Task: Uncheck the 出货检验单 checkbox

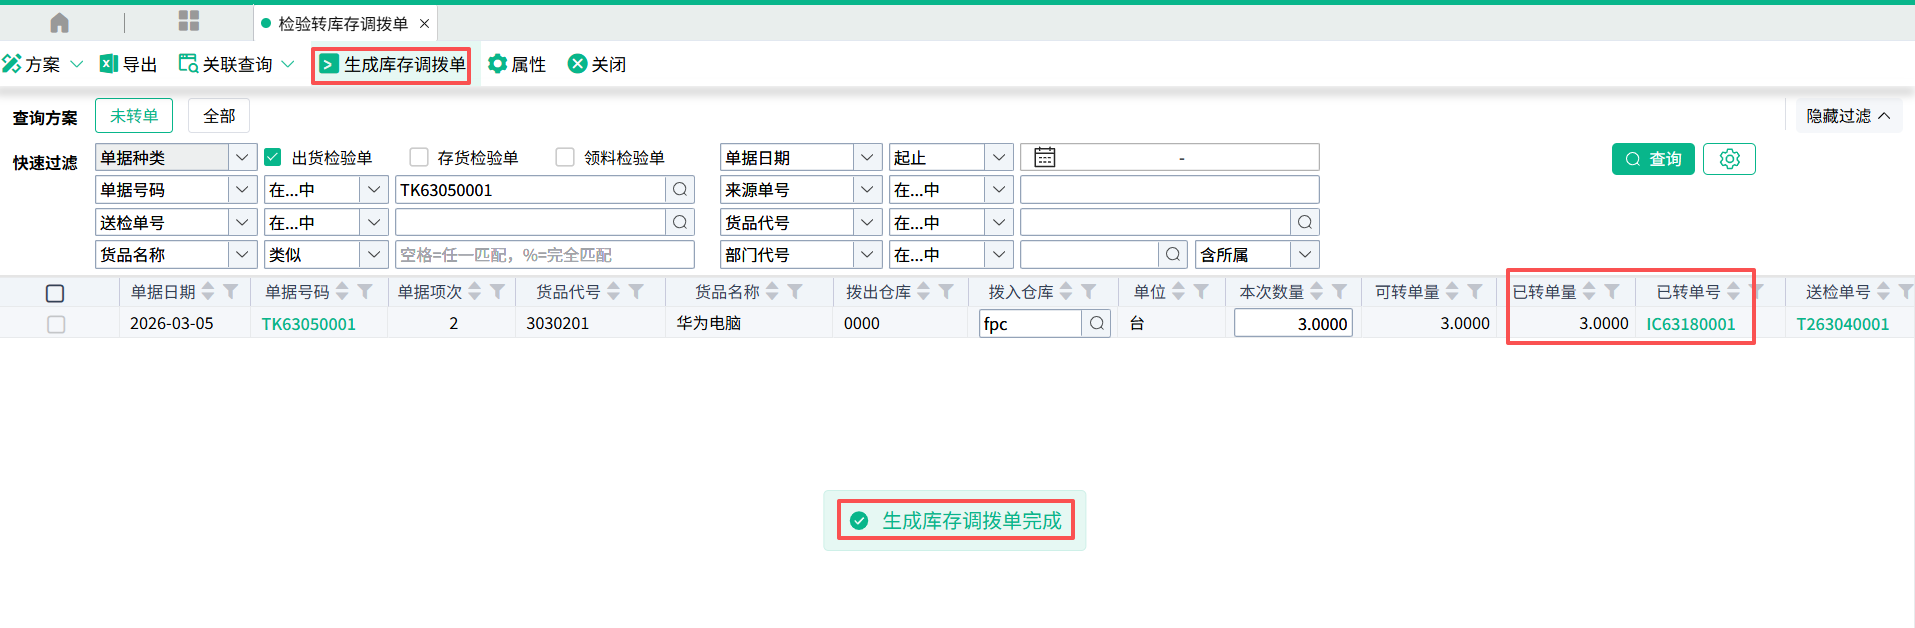Action: coord(273,157)
